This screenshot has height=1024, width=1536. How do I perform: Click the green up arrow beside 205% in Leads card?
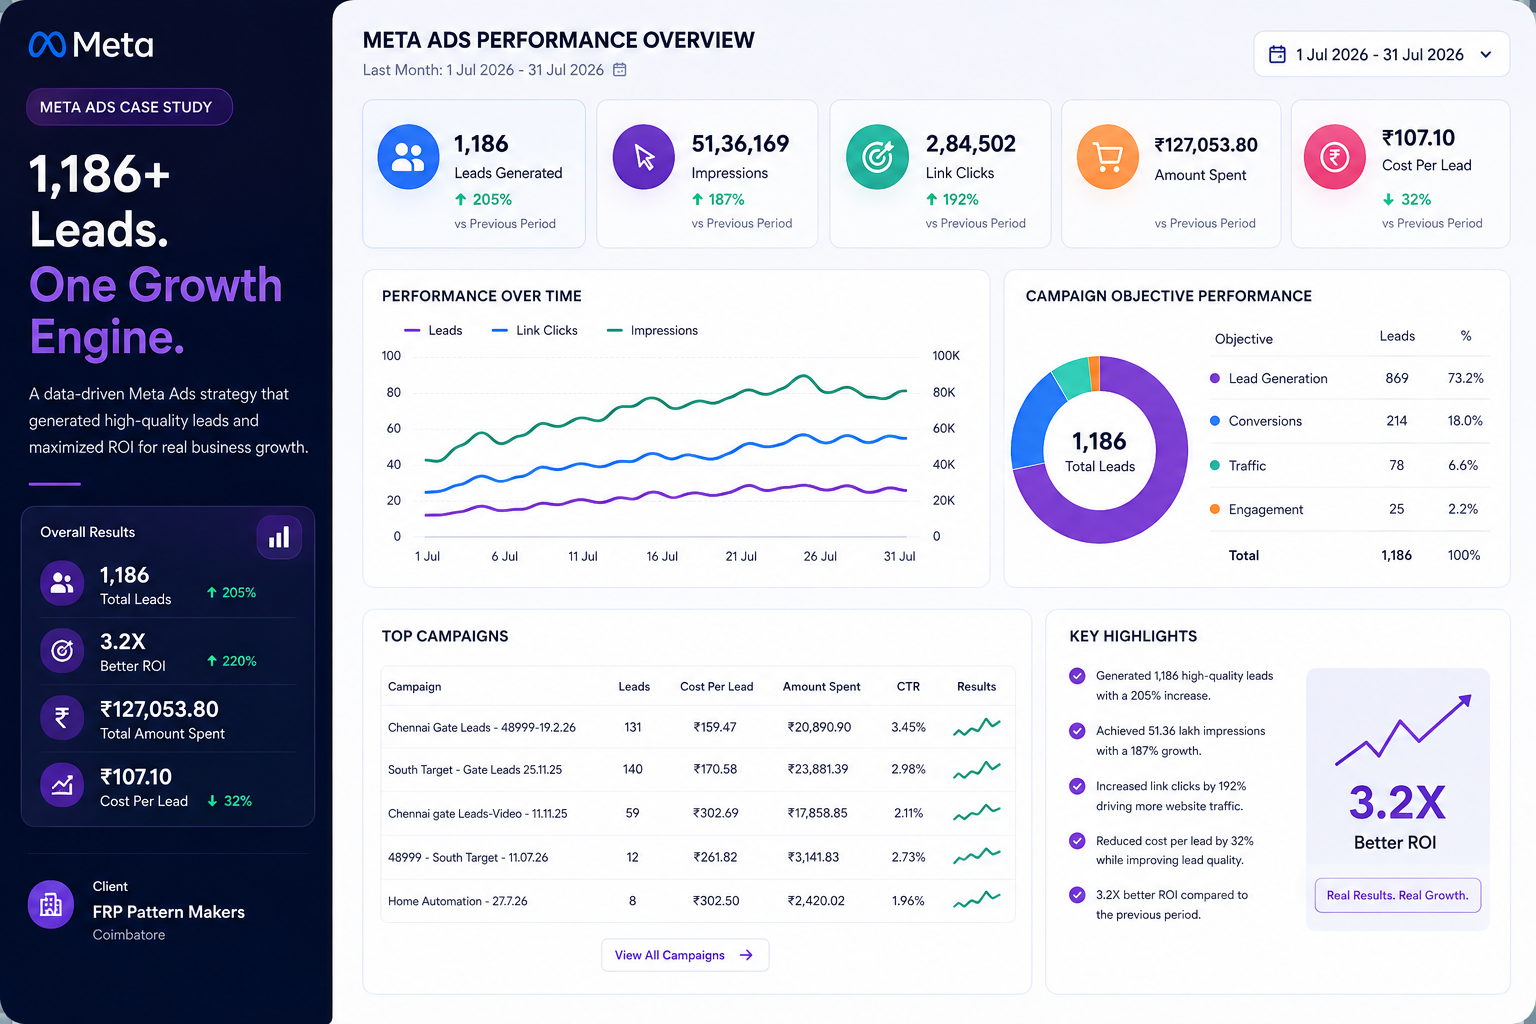tap(461, 199)
